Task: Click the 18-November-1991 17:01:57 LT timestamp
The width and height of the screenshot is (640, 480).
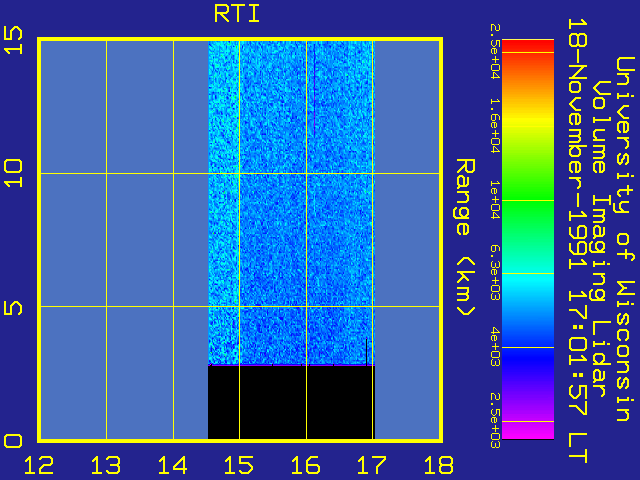Action: tap(577, 241)
